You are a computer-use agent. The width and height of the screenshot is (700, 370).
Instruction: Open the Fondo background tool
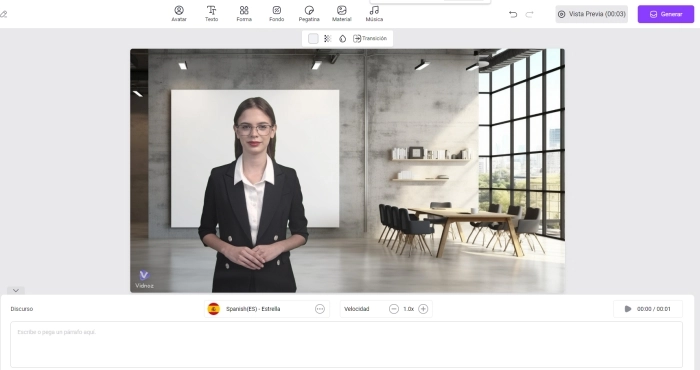point(277,13)
